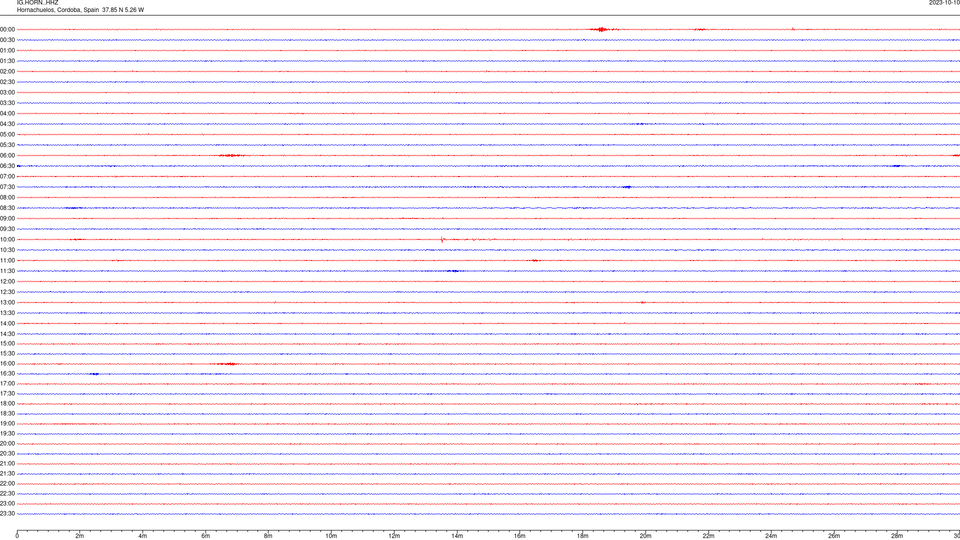960x540 pixels.
Task: Select the 04:30 trace time label
Action: 7,124
